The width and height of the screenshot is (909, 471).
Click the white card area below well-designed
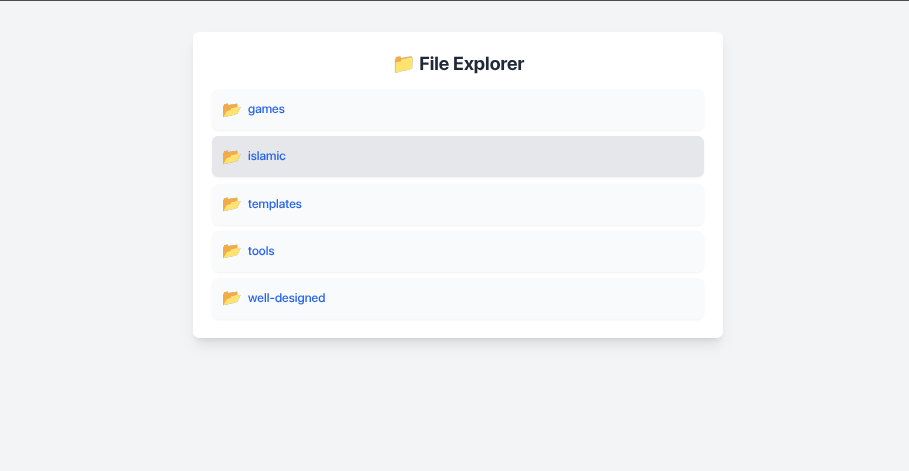coord(457,329)
